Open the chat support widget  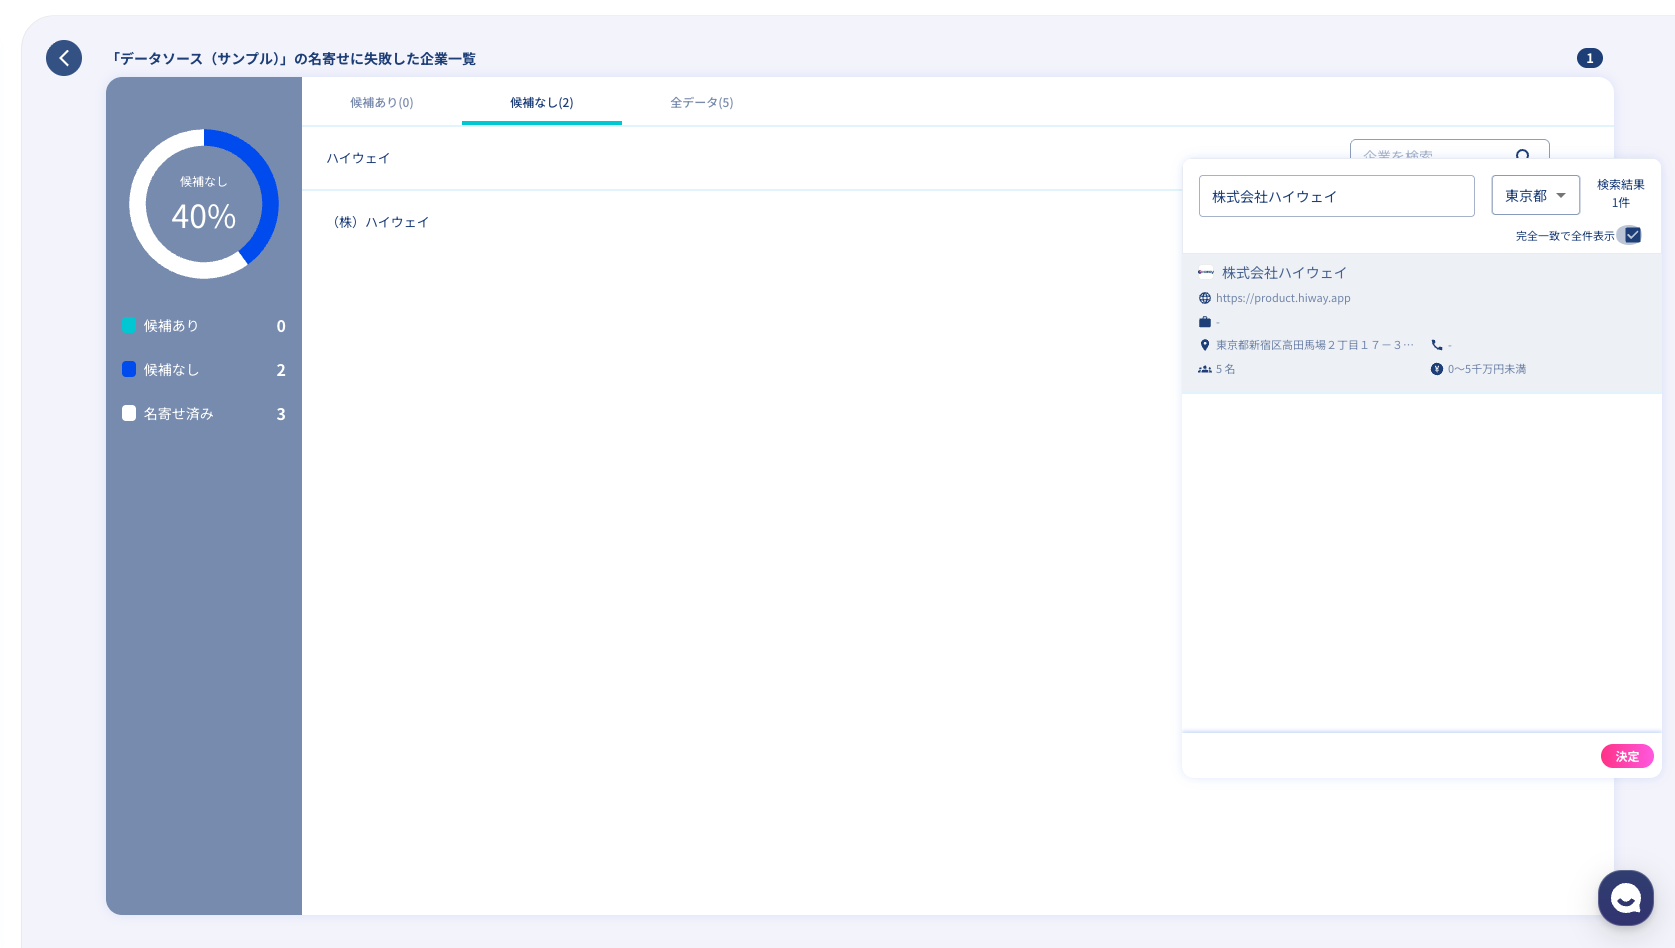(x=1625, y=898)
